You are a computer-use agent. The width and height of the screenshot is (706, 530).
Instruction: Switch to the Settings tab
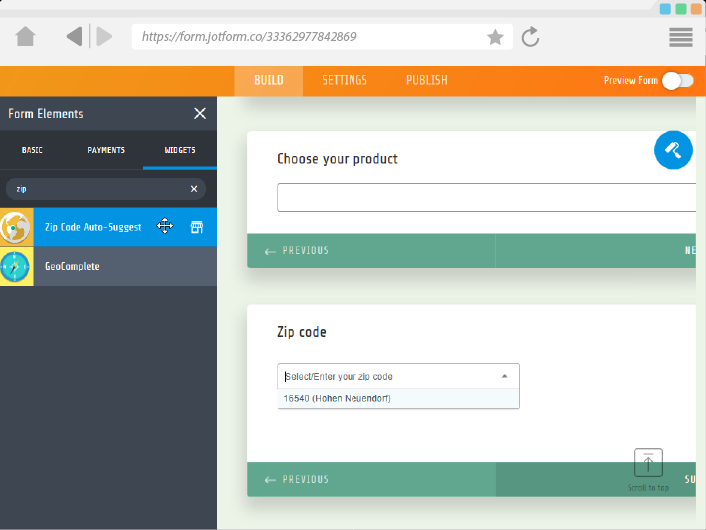point(344,80)
